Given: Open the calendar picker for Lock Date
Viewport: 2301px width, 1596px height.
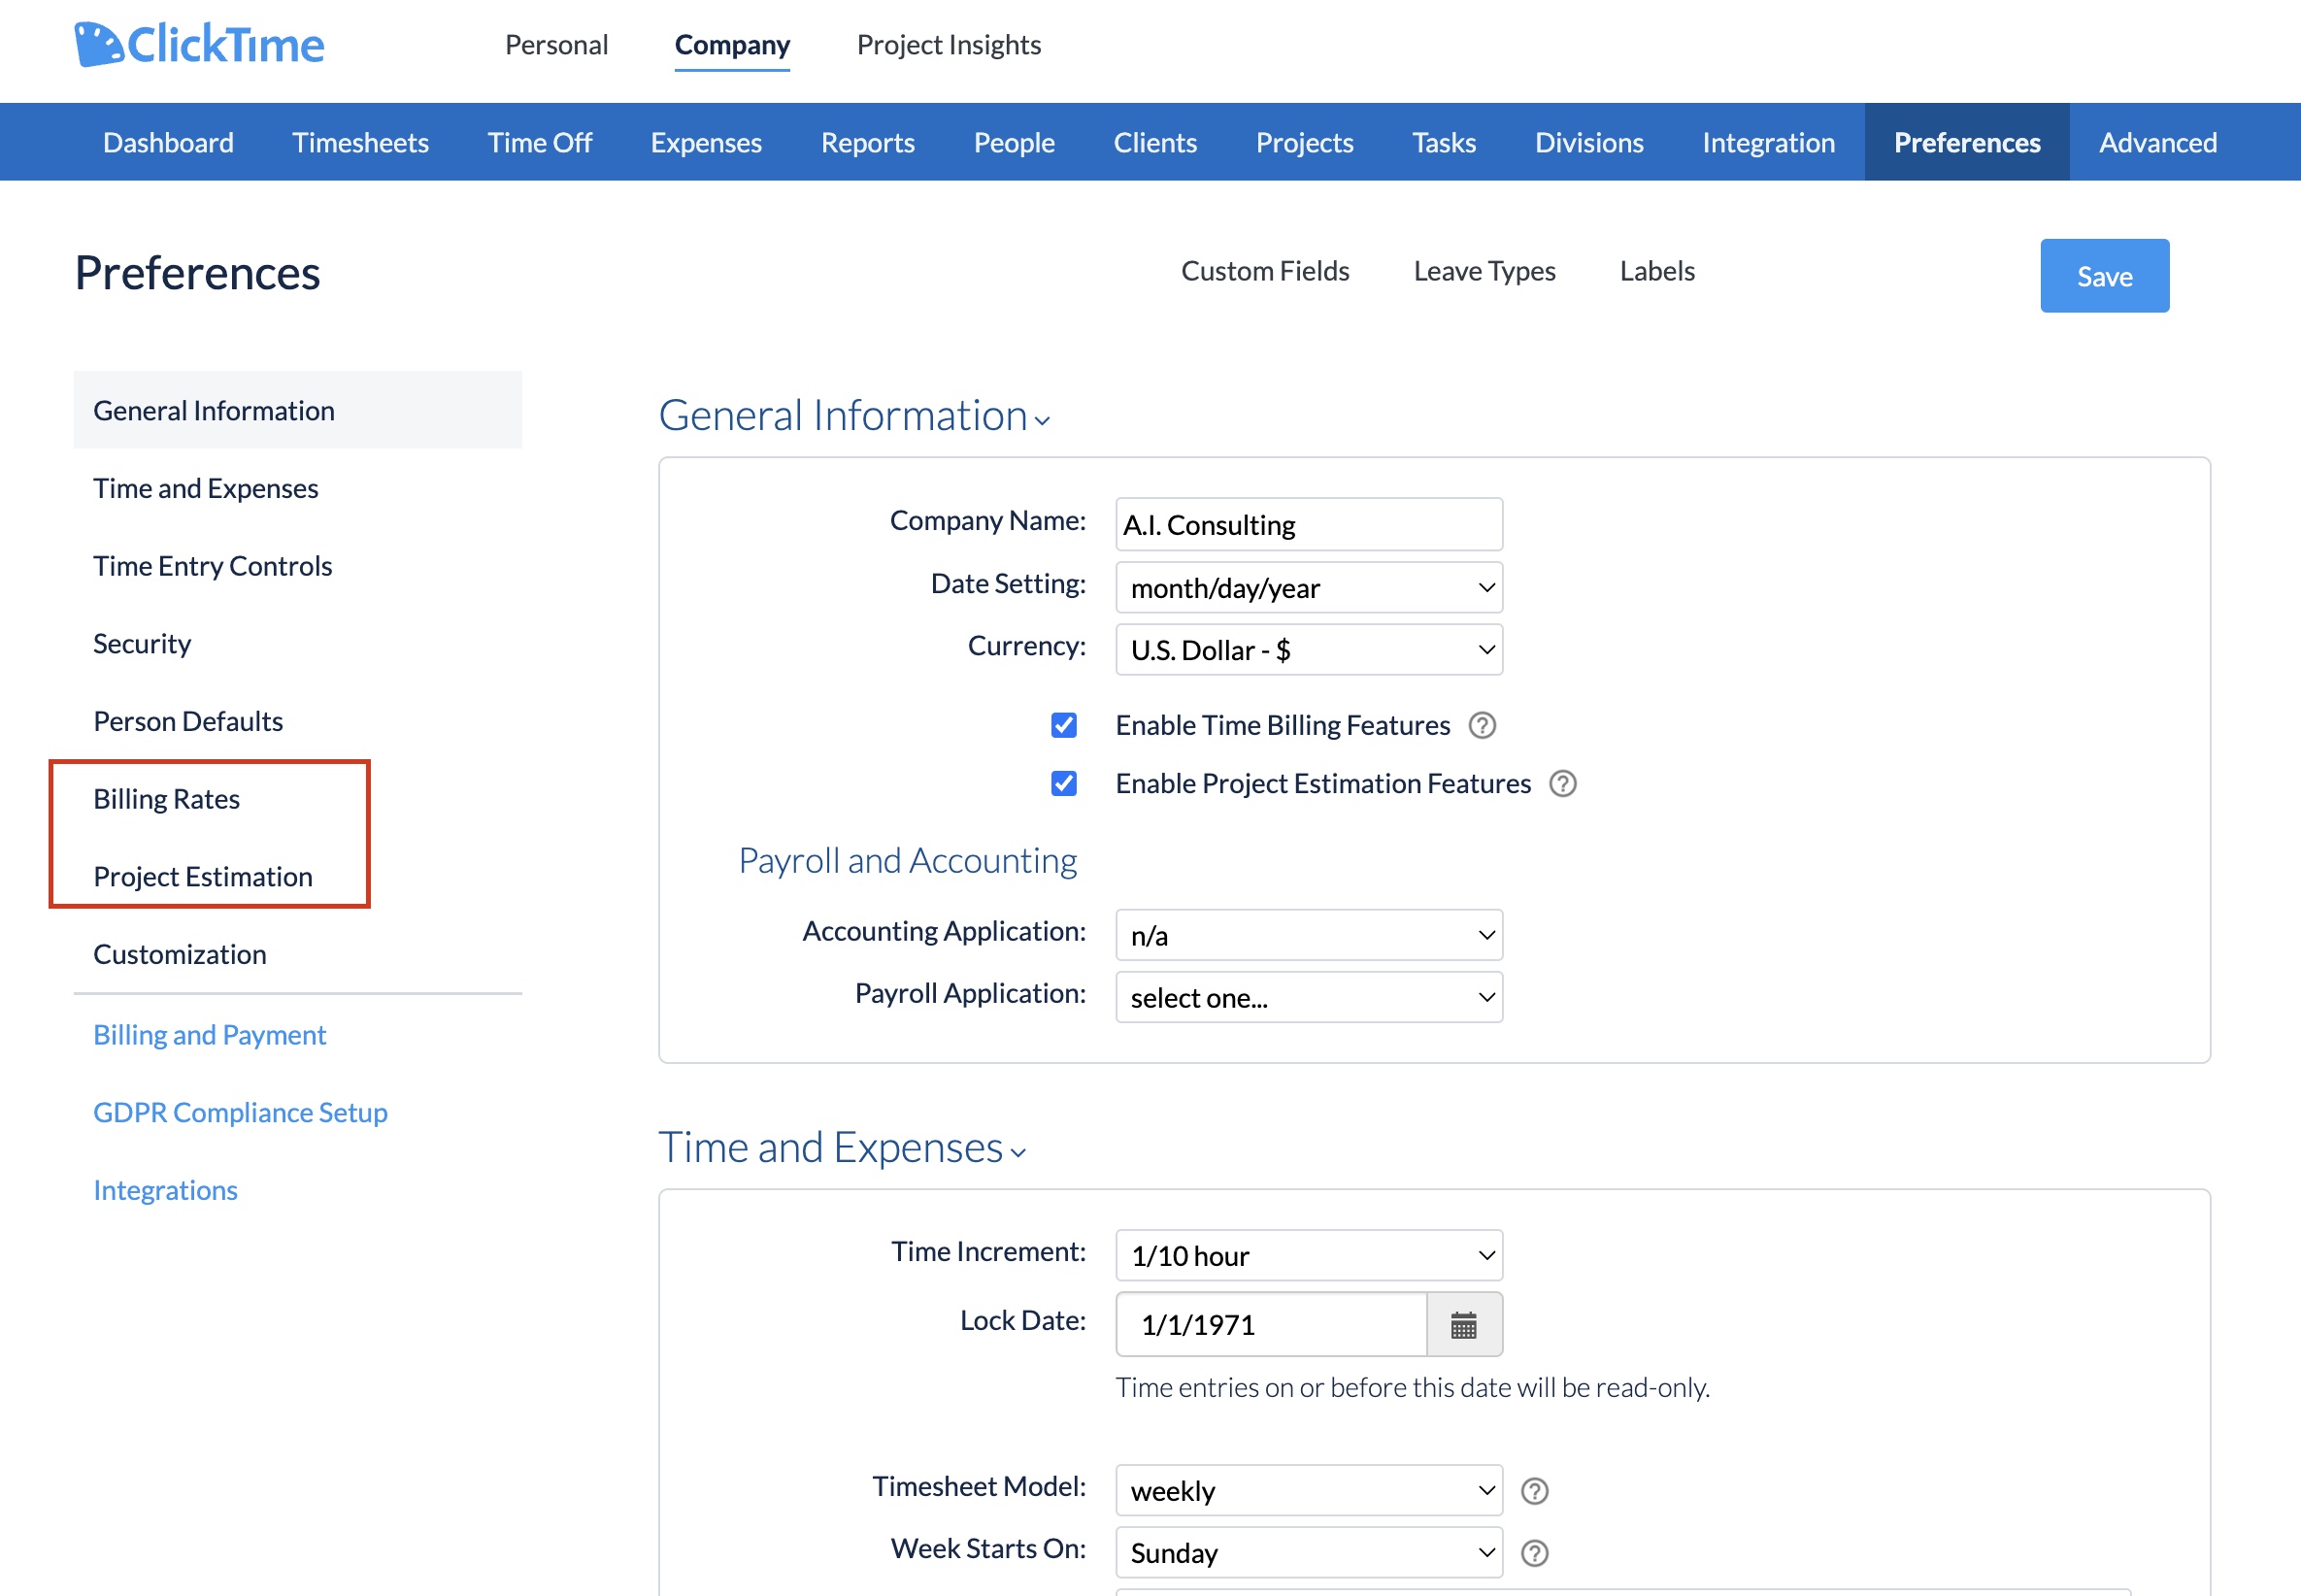Looking at the screenshot, I should 1463,1324.
